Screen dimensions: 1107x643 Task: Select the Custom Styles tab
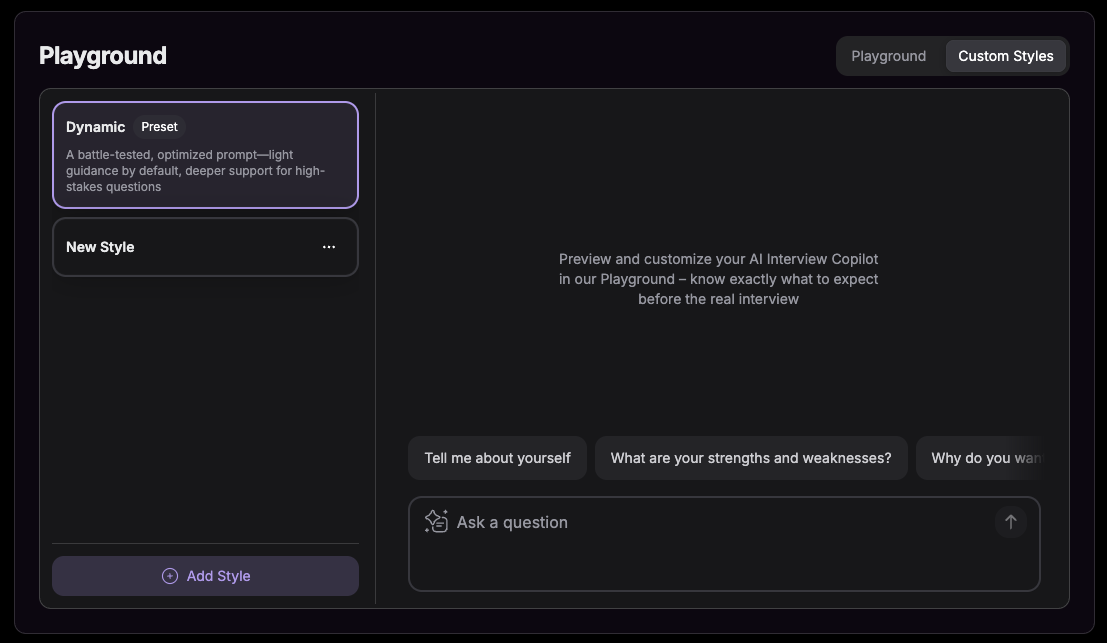[x=1005, y=56]
